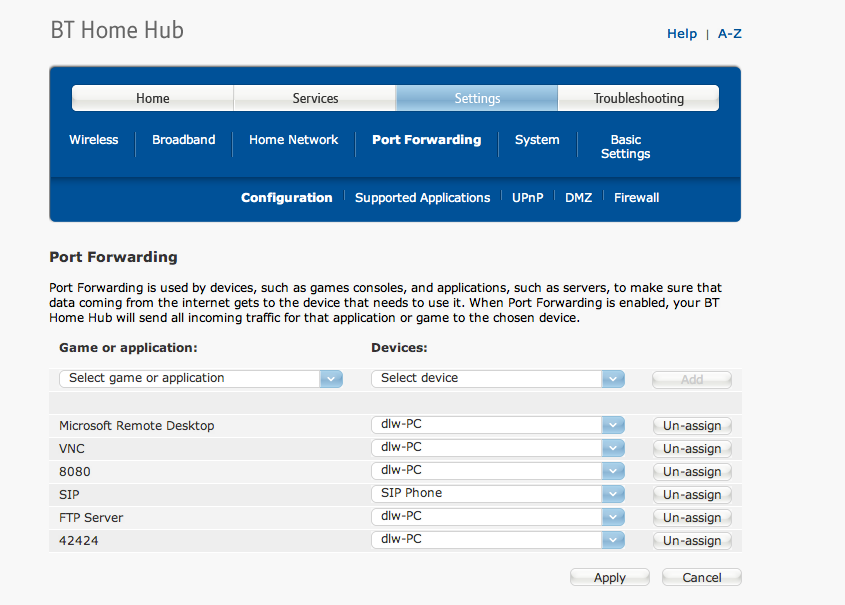Un-assign the SIP rule
The height and width of the screenshot is (605, 845).
692,495
